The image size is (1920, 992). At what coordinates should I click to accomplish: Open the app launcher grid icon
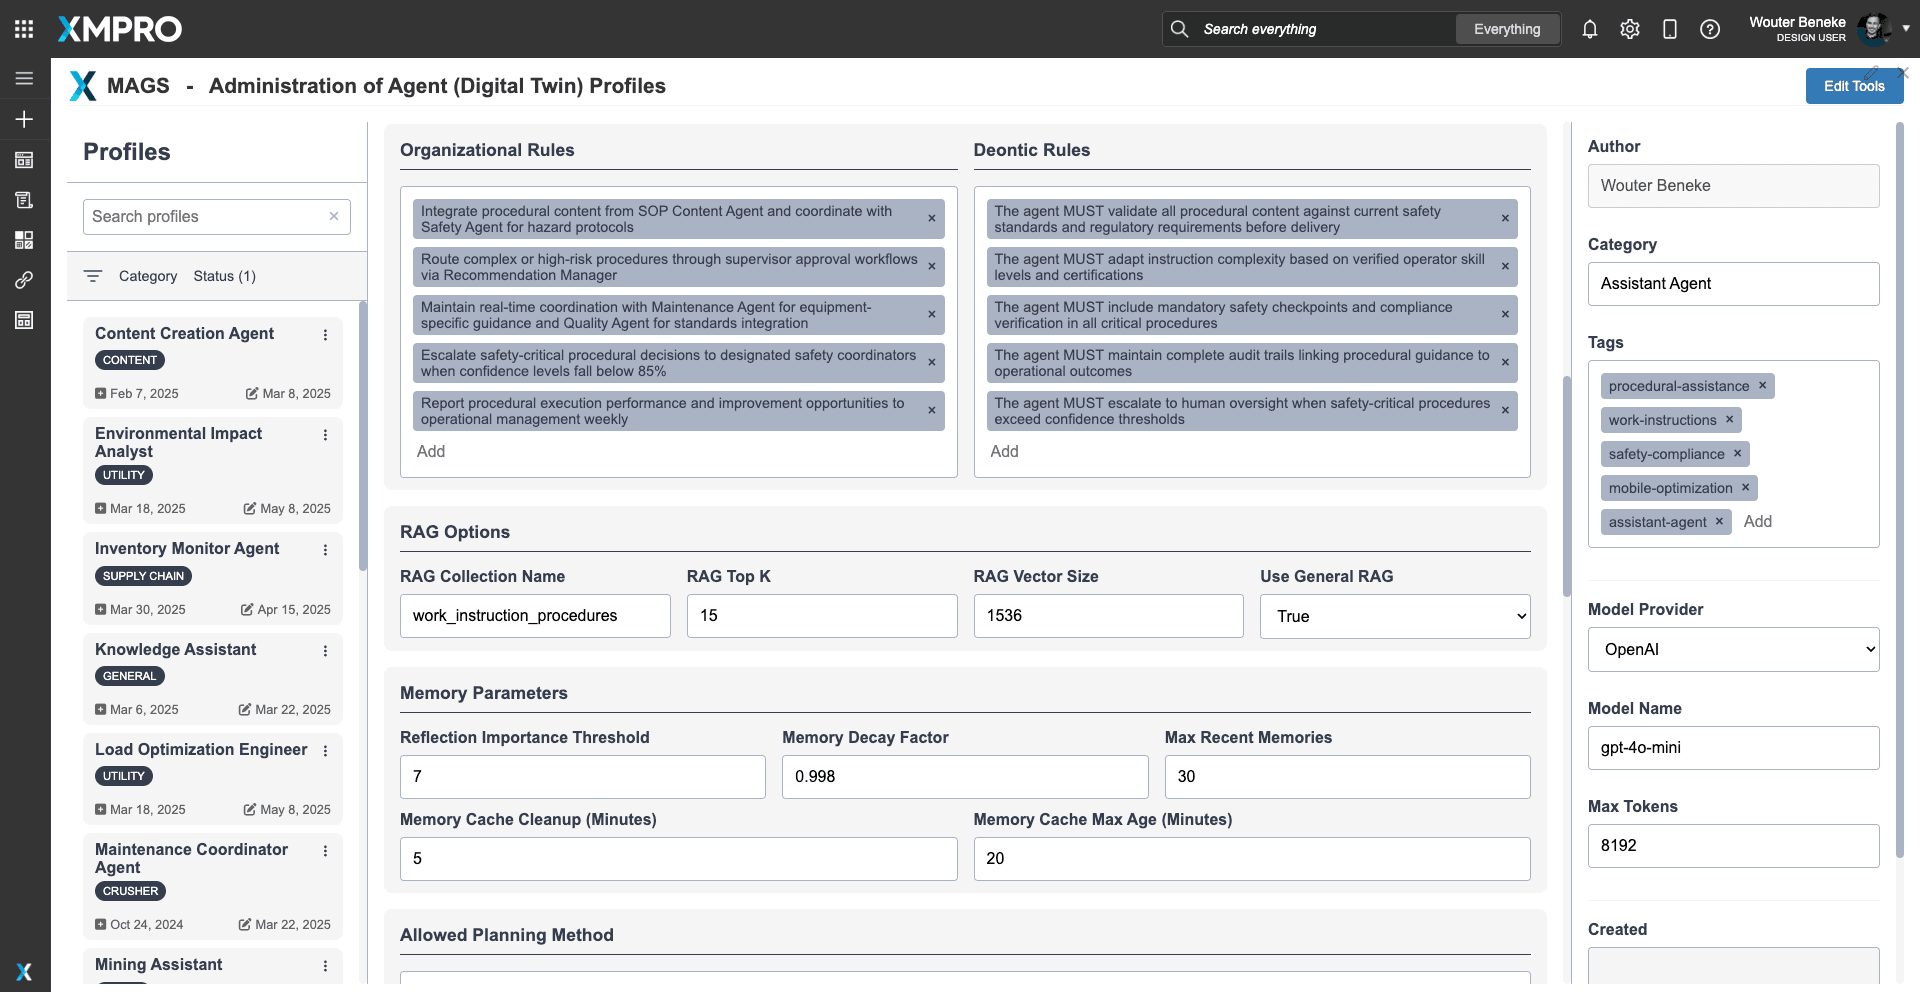pyautogui.click(x=24, y=29)
